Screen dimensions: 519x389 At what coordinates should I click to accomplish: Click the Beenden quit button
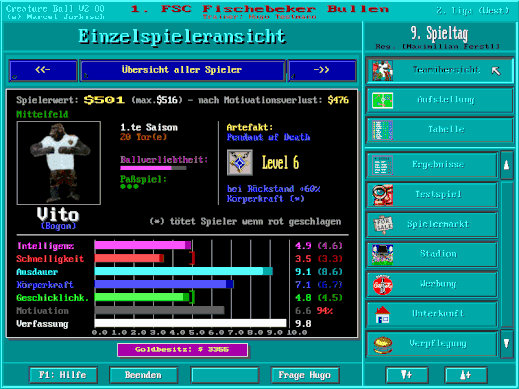click(x=144, y=375)
